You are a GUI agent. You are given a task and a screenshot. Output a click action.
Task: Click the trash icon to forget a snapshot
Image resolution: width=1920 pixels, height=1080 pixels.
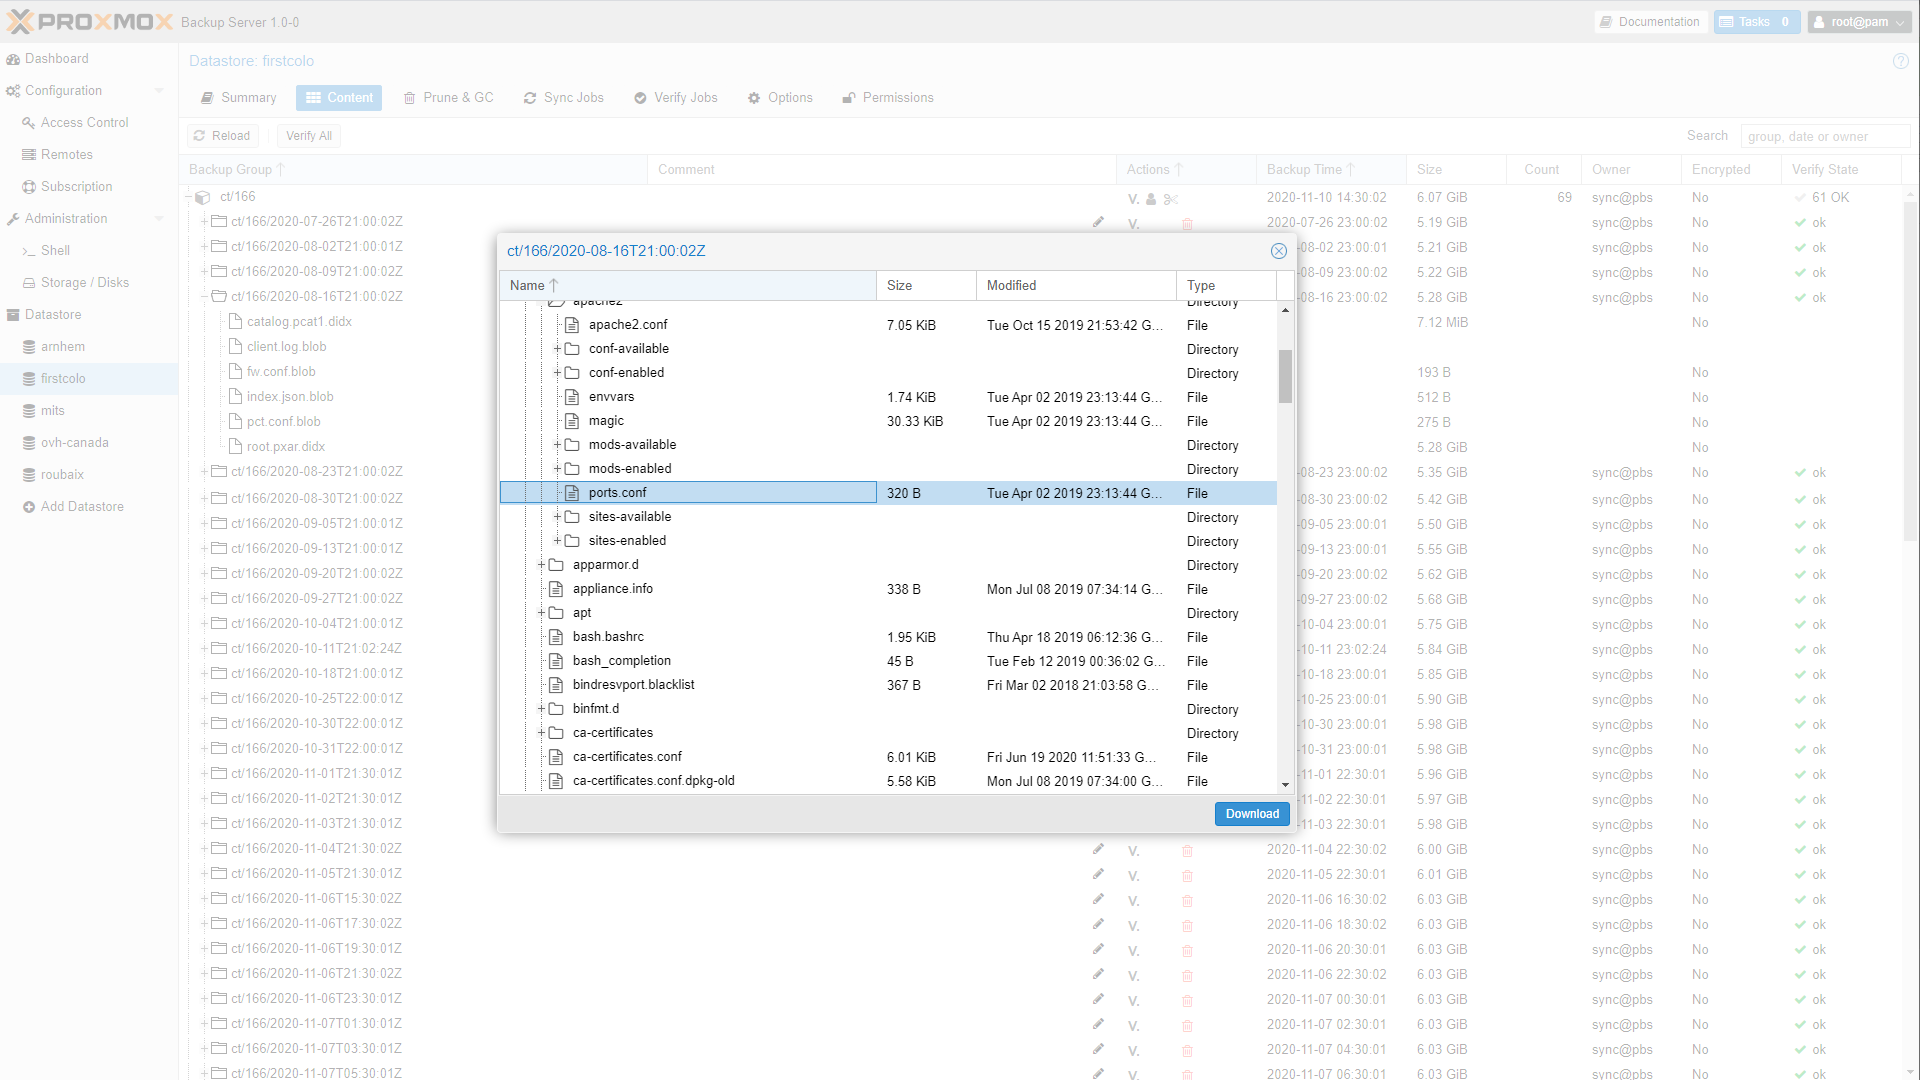pos(1187,224)
